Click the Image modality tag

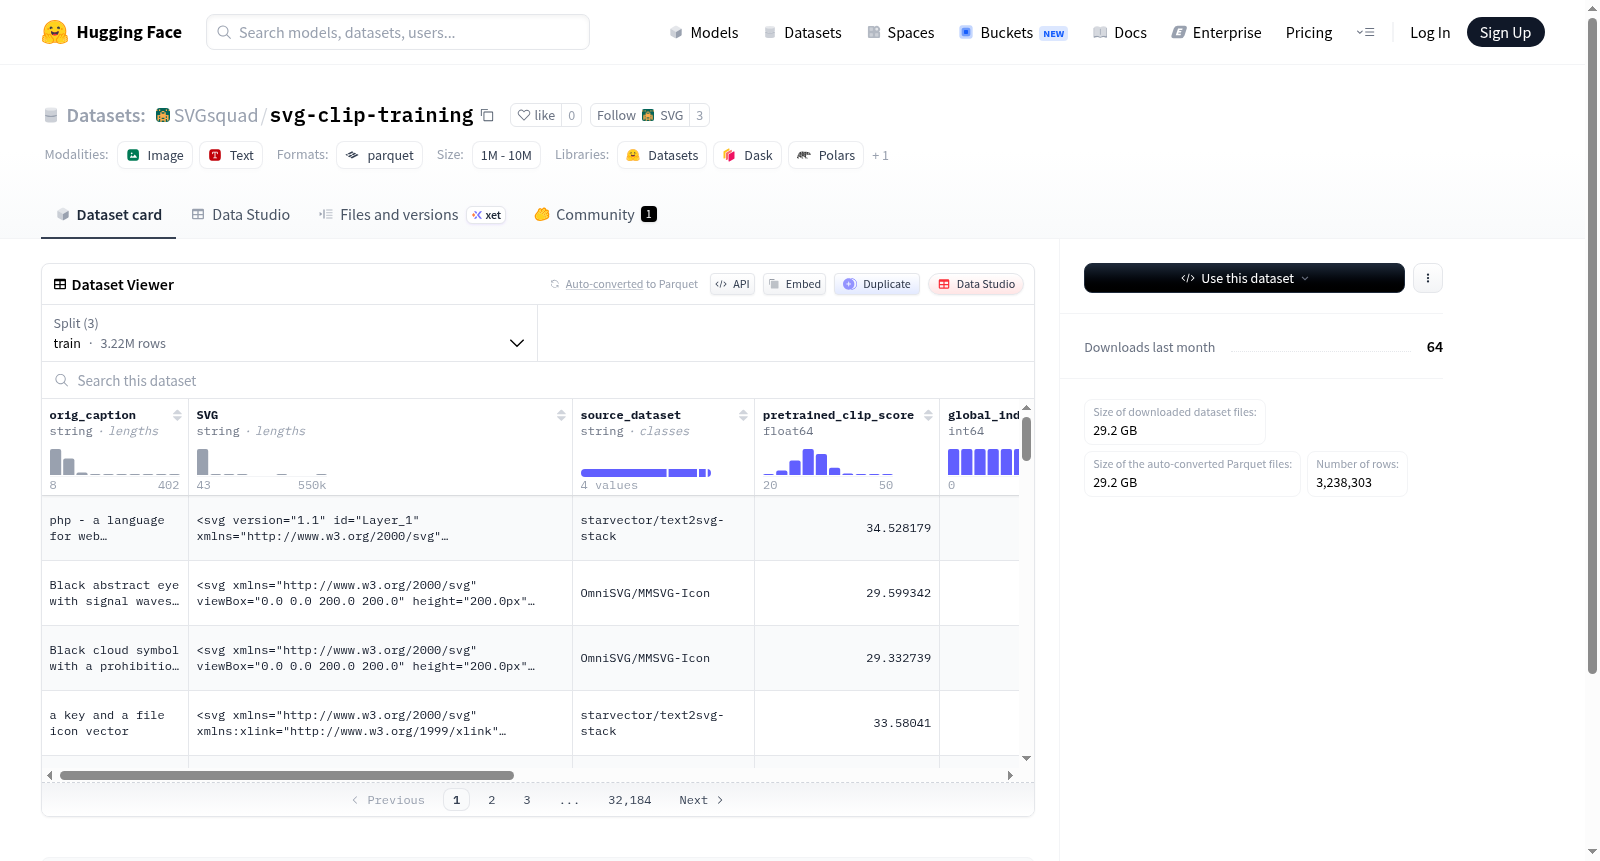click(x=155, y=155)
